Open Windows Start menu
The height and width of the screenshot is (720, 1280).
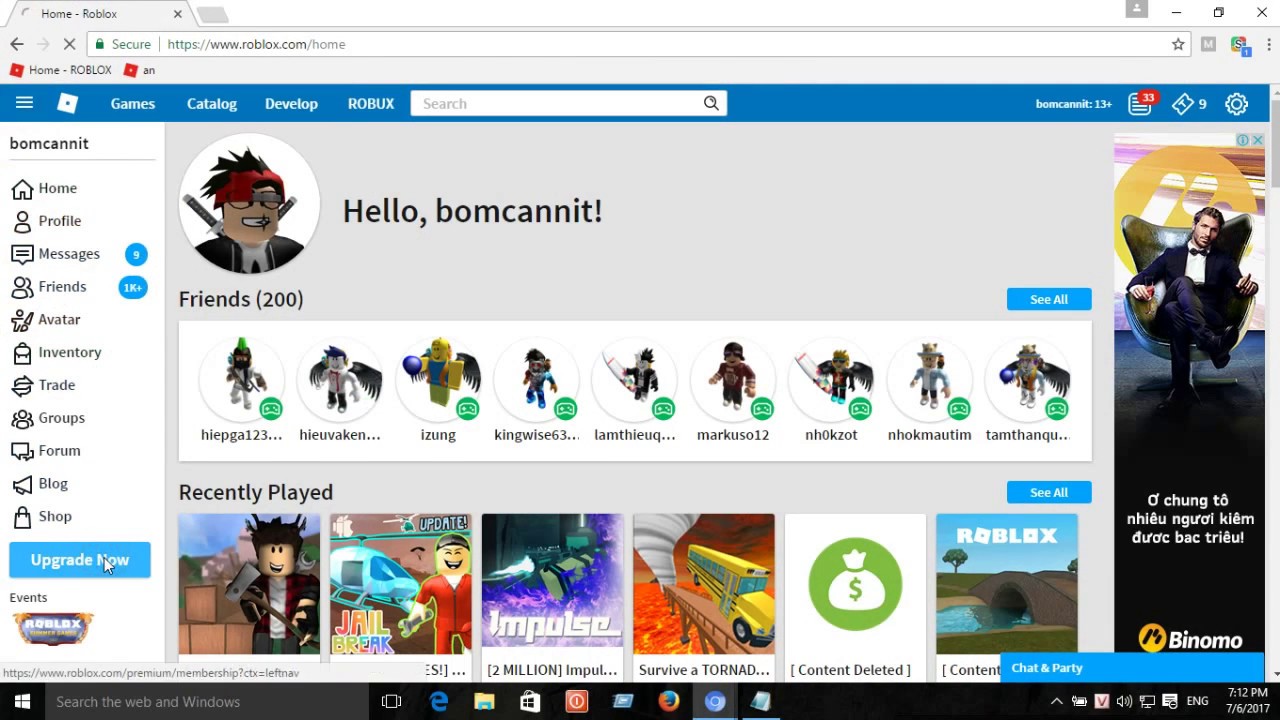22,702
